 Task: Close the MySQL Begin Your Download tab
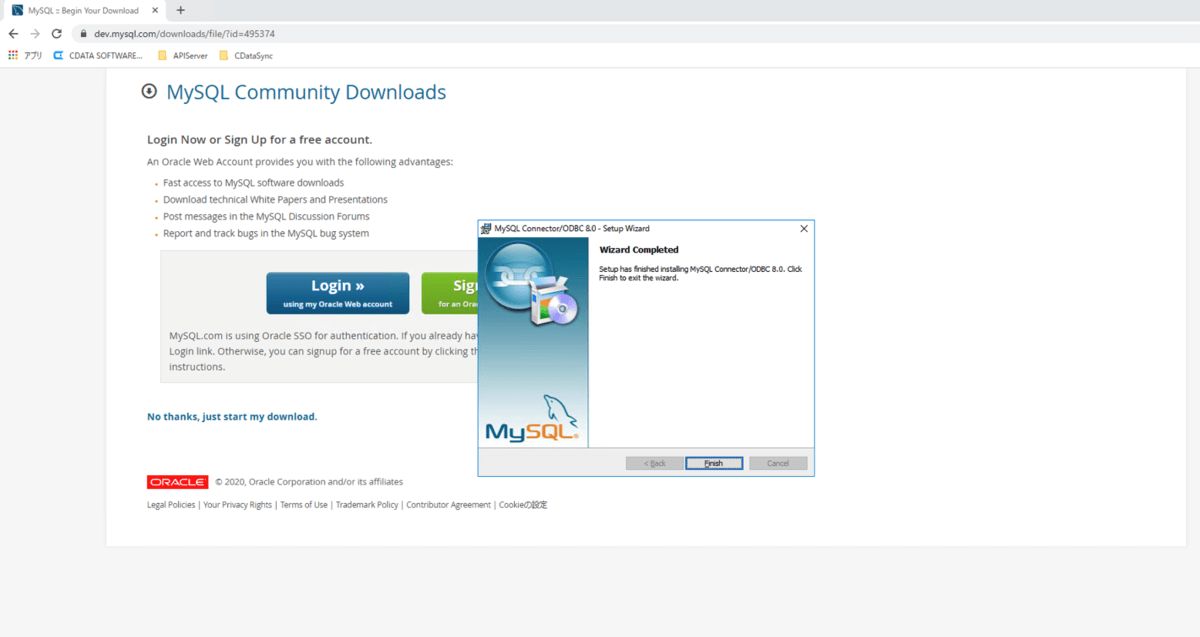click(x=155, y=10)
